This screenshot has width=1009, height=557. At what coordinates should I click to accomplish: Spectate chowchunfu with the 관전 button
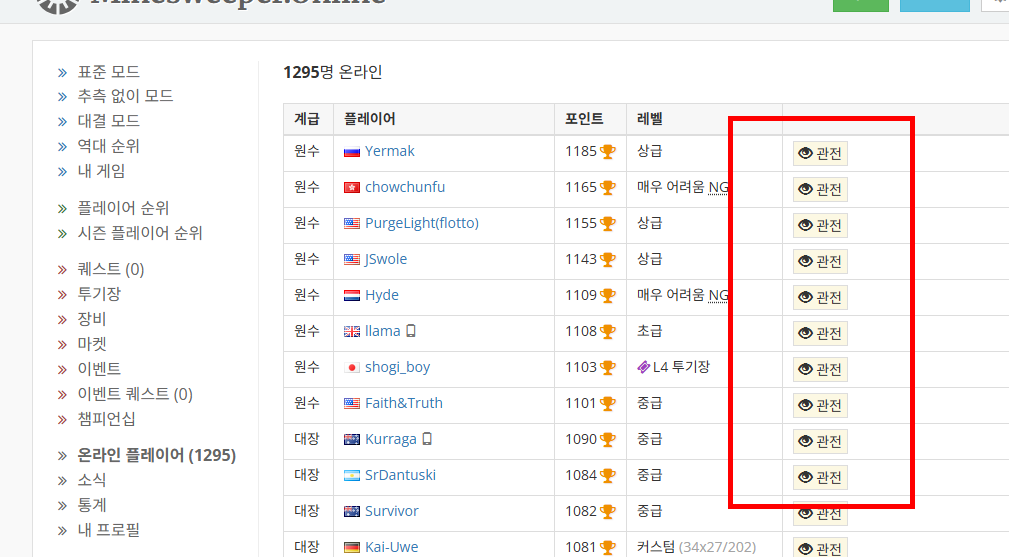click(820, 189)
